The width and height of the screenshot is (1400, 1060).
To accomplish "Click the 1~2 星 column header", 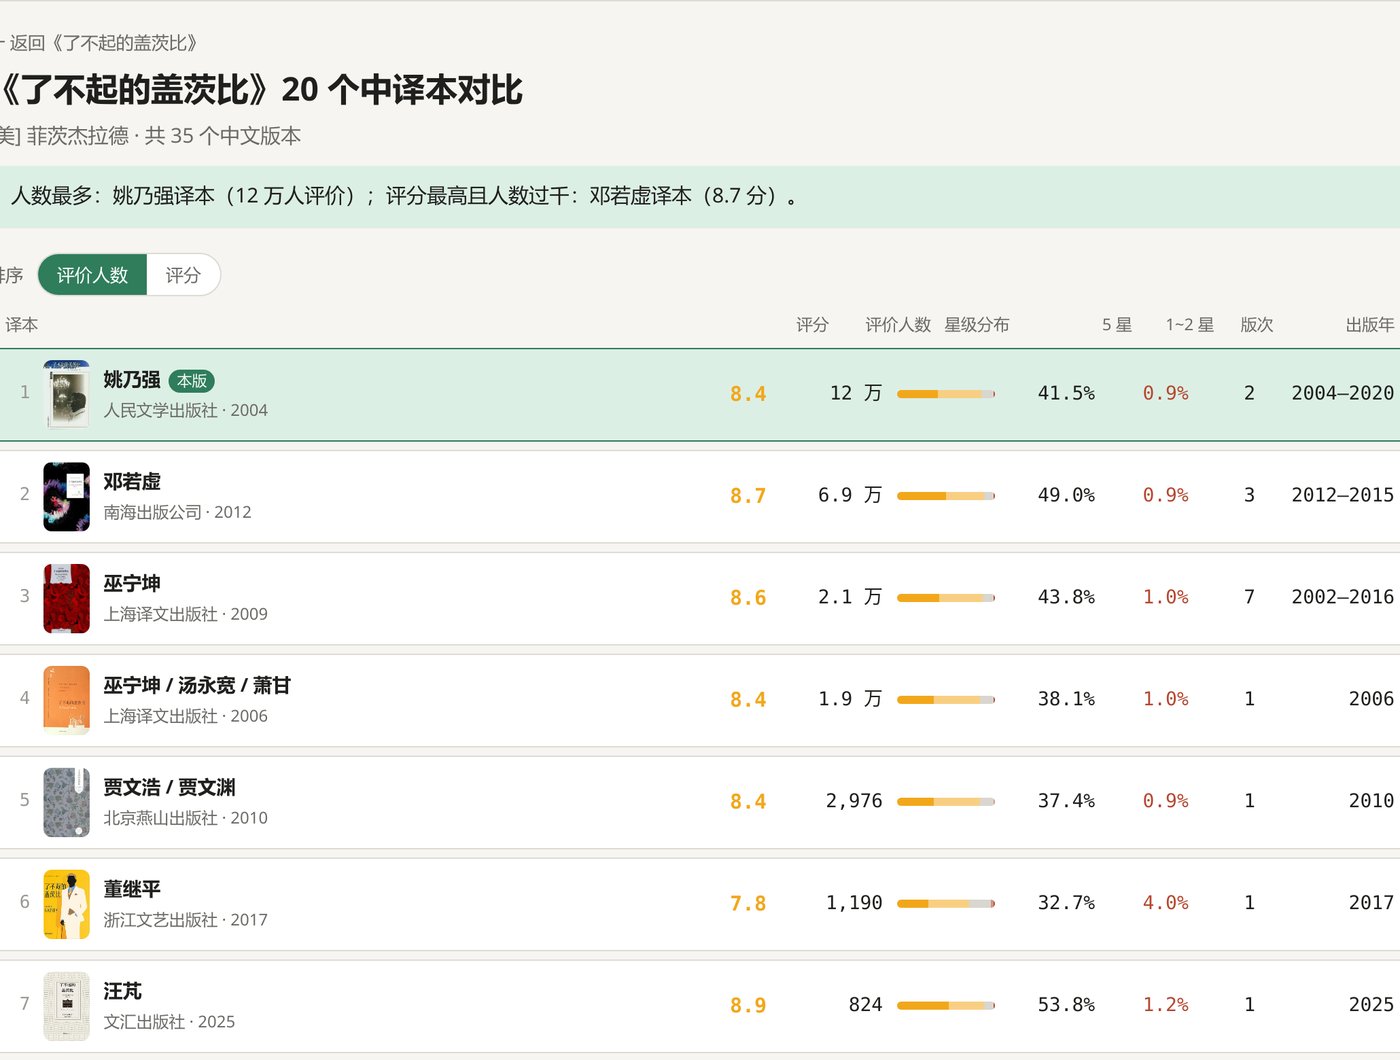I will coord(1190,325).
